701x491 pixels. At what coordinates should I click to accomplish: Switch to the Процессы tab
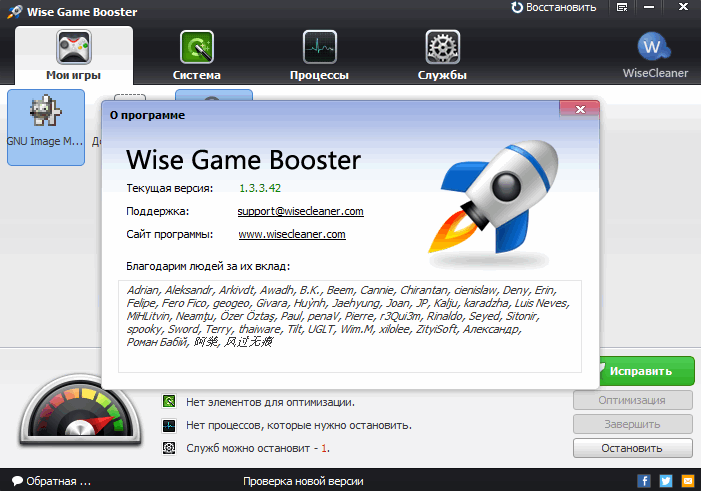tap(319, 55)
